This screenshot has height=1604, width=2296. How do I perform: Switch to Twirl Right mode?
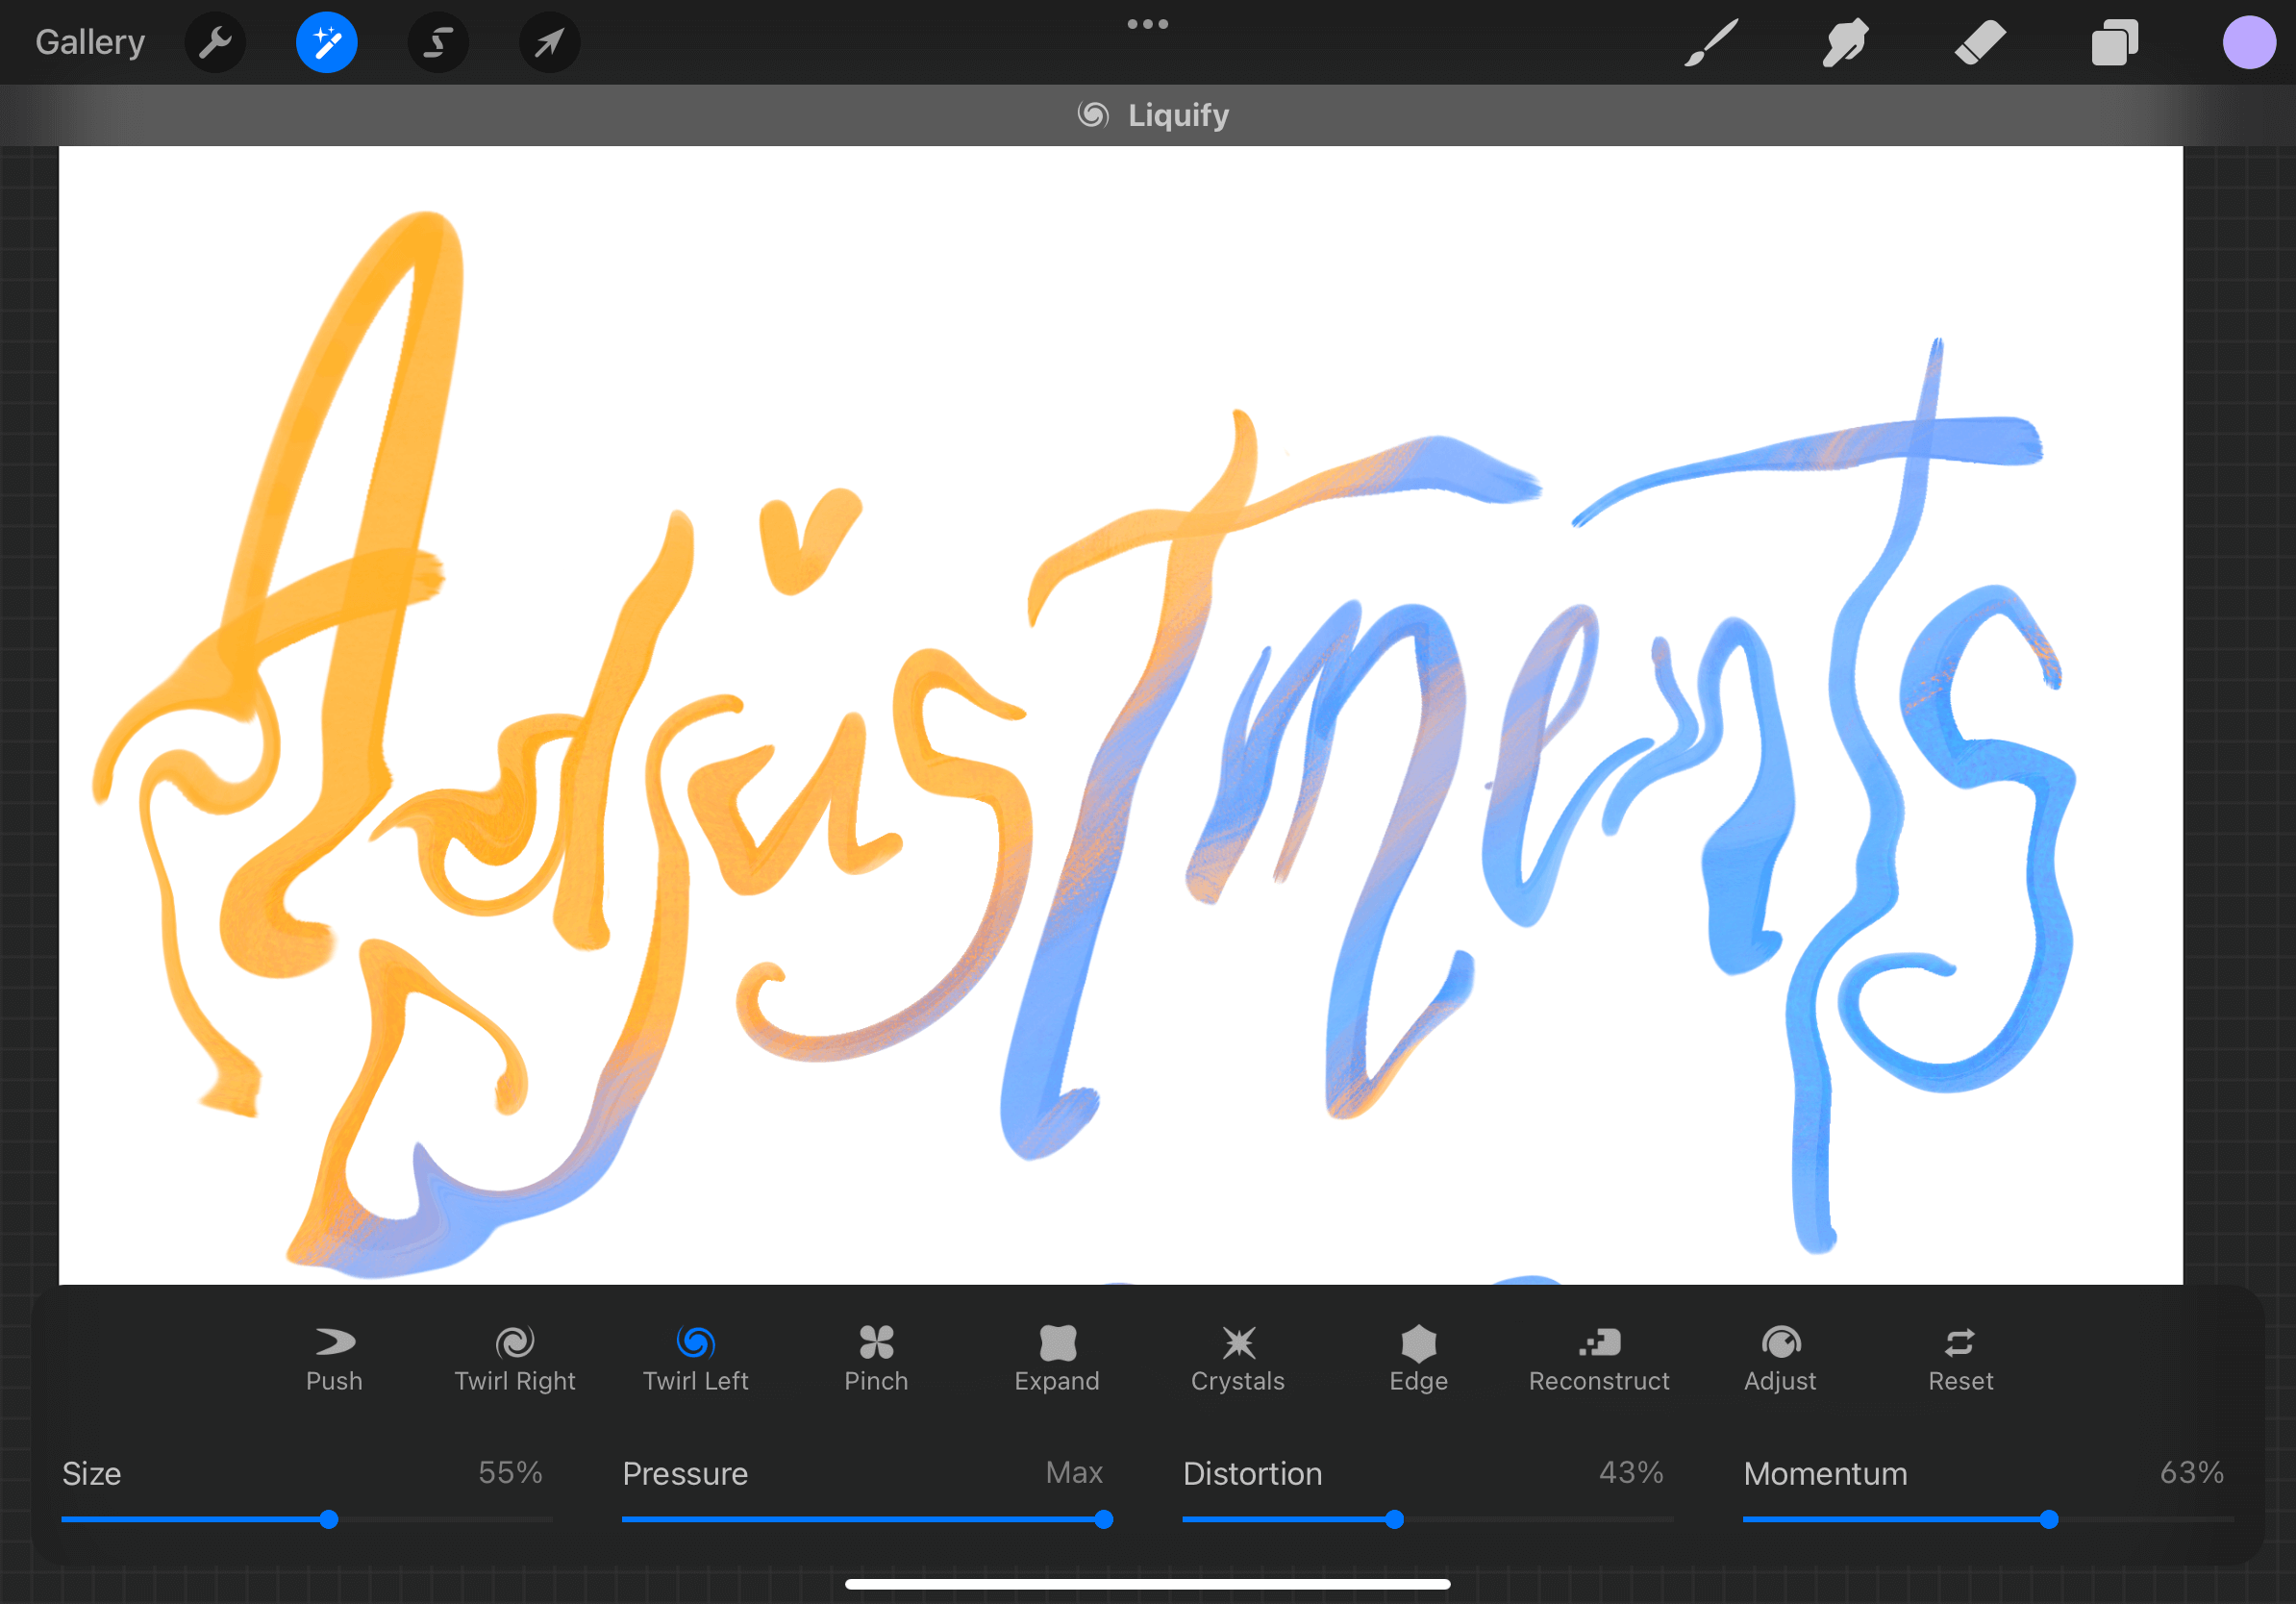[x=515, y=1358]
